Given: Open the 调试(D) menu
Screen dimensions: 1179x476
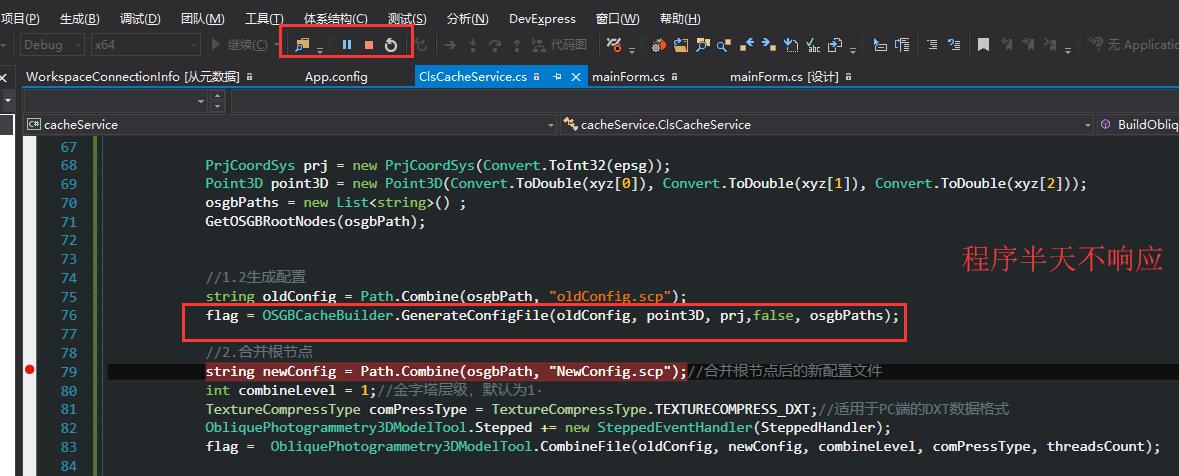Looking at the screenshot, I should point(141,19).
